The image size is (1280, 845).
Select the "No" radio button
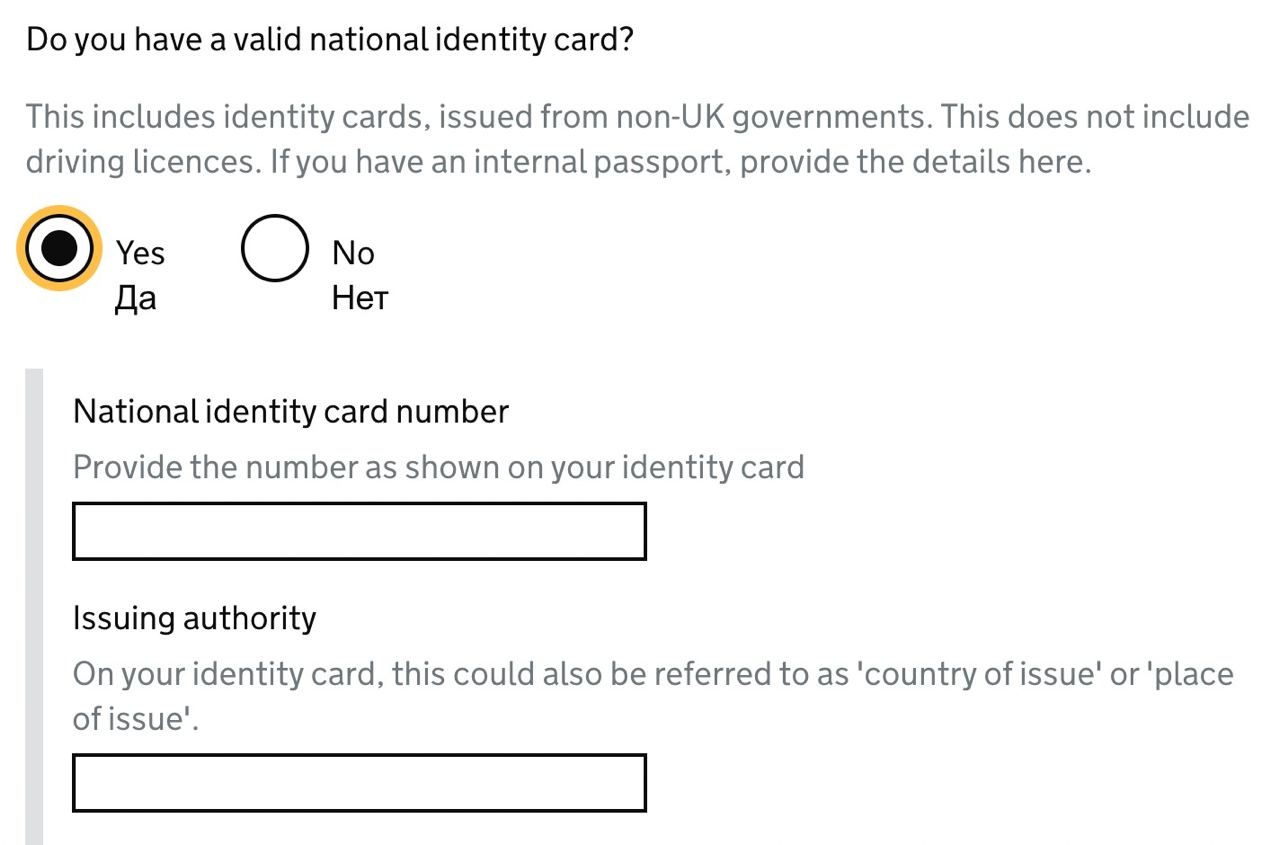(x=274, y=249)
